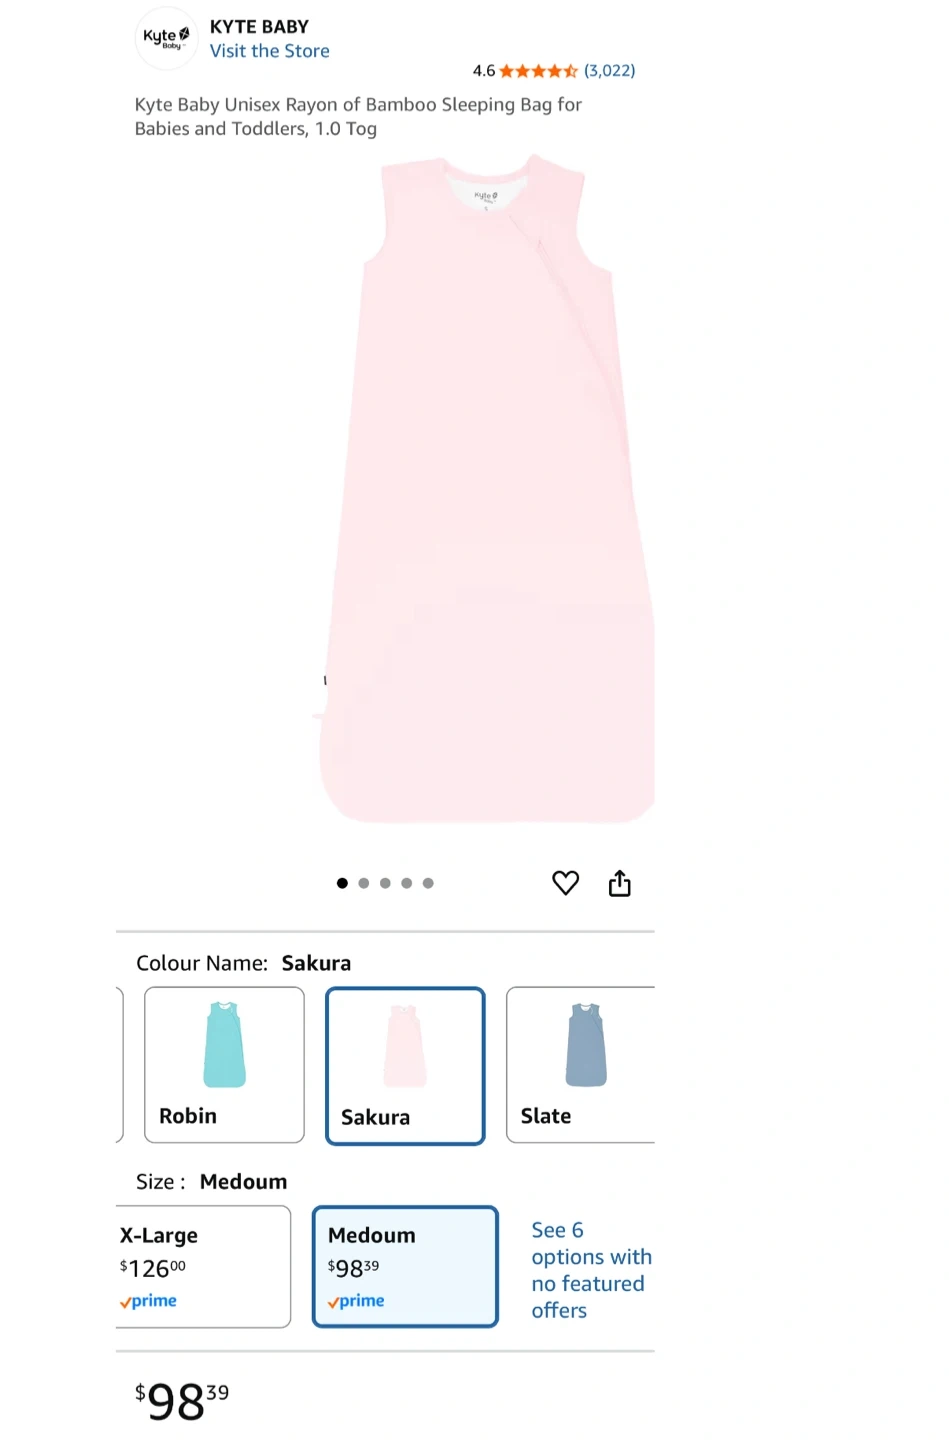Tap the share icon

620,883
